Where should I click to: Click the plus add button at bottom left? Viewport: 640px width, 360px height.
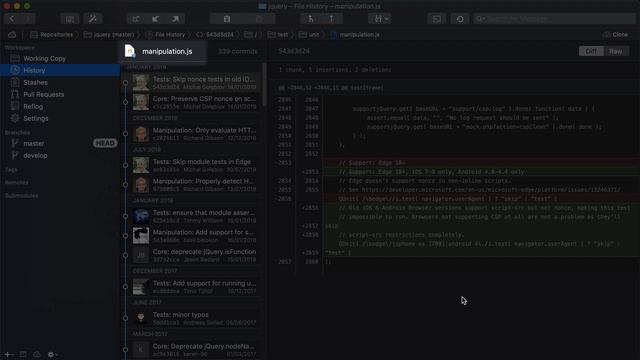[x=8, y=354]
